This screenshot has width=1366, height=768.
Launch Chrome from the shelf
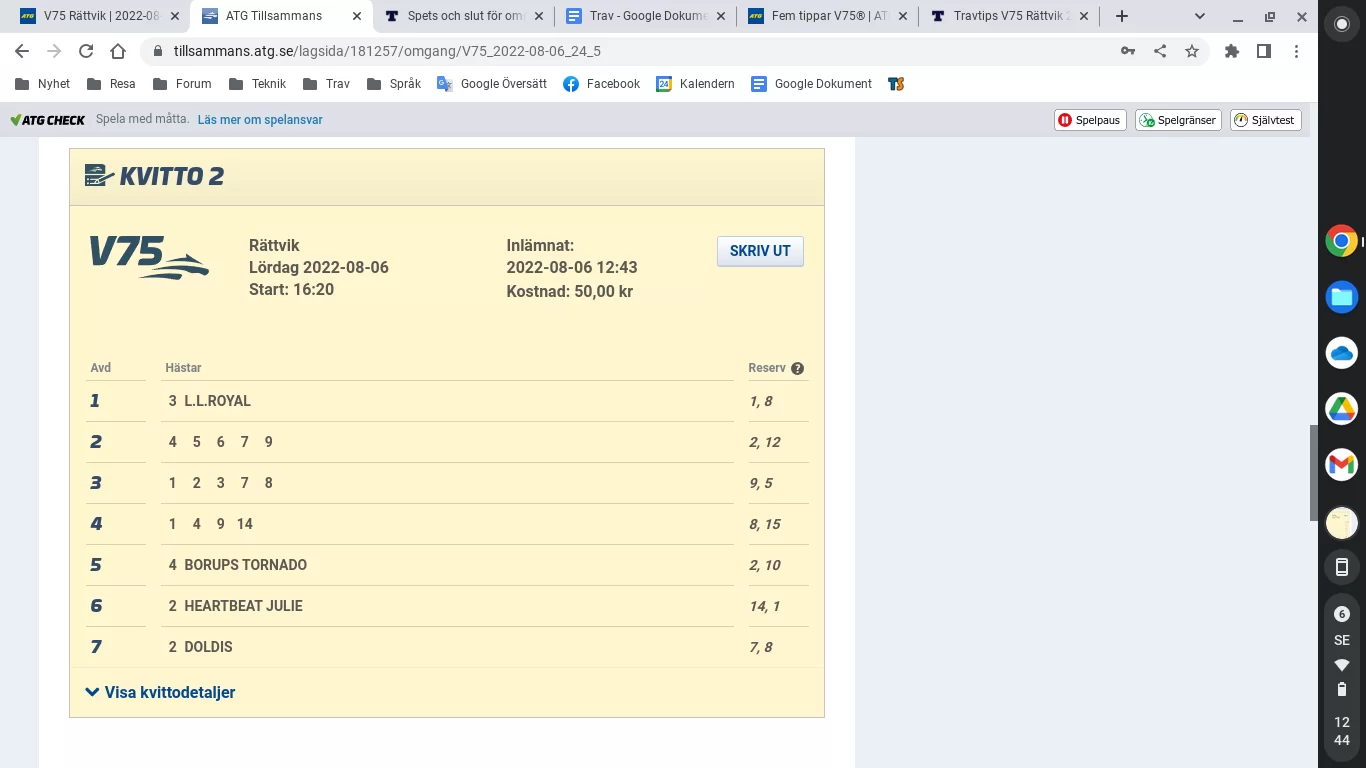[1341, 240]
